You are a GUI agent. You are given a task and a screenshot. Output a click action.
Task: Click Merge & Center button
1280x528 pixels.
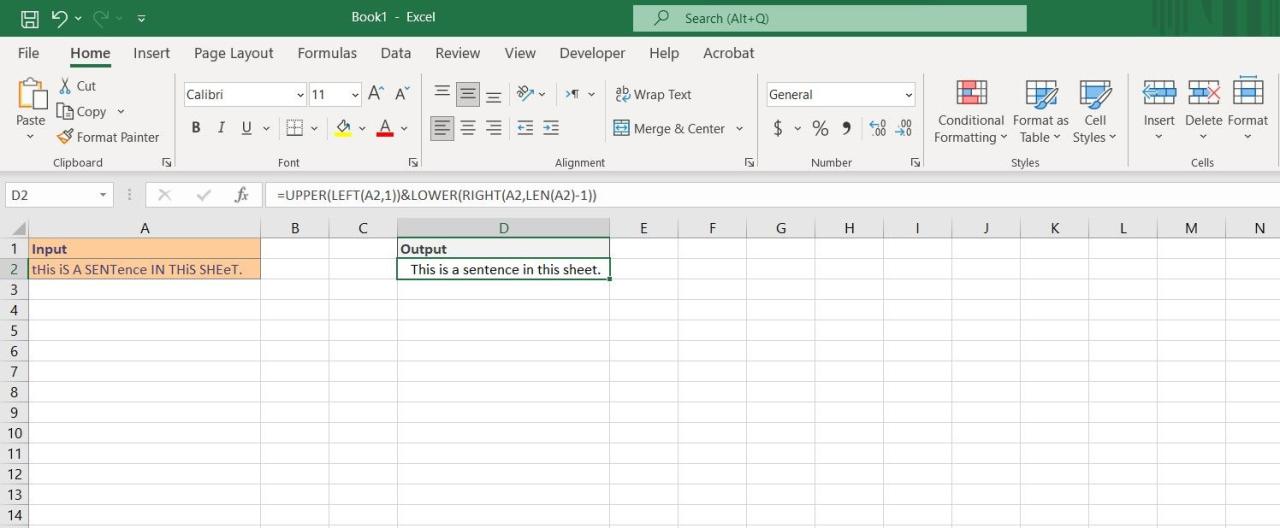click(669, 128)
